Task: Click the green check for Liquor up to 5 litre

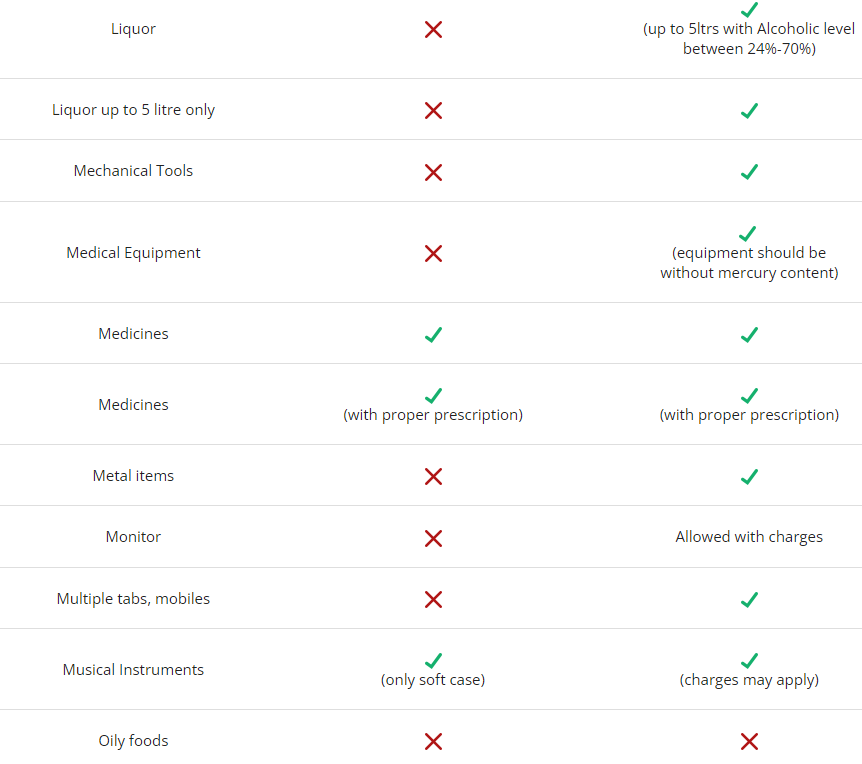Action: coord(749,111)
